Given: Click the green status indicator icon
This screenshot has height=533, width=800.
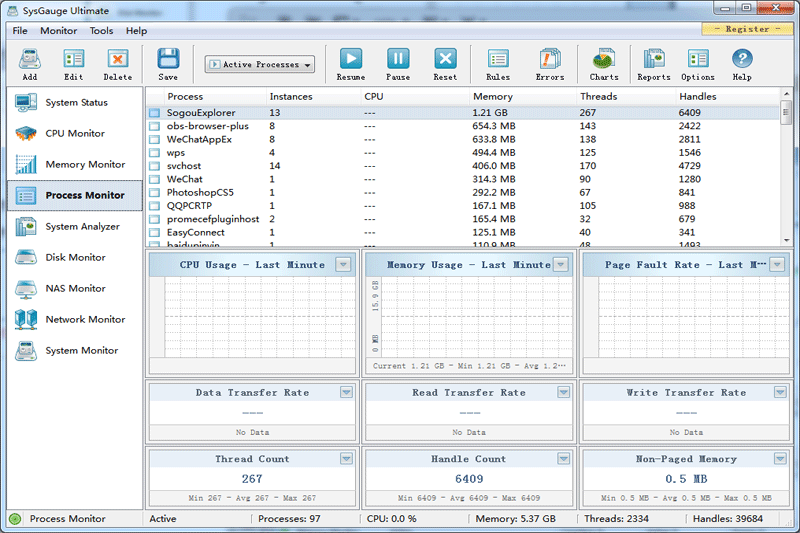Looking at the screenshot, I should coord(15,519).
